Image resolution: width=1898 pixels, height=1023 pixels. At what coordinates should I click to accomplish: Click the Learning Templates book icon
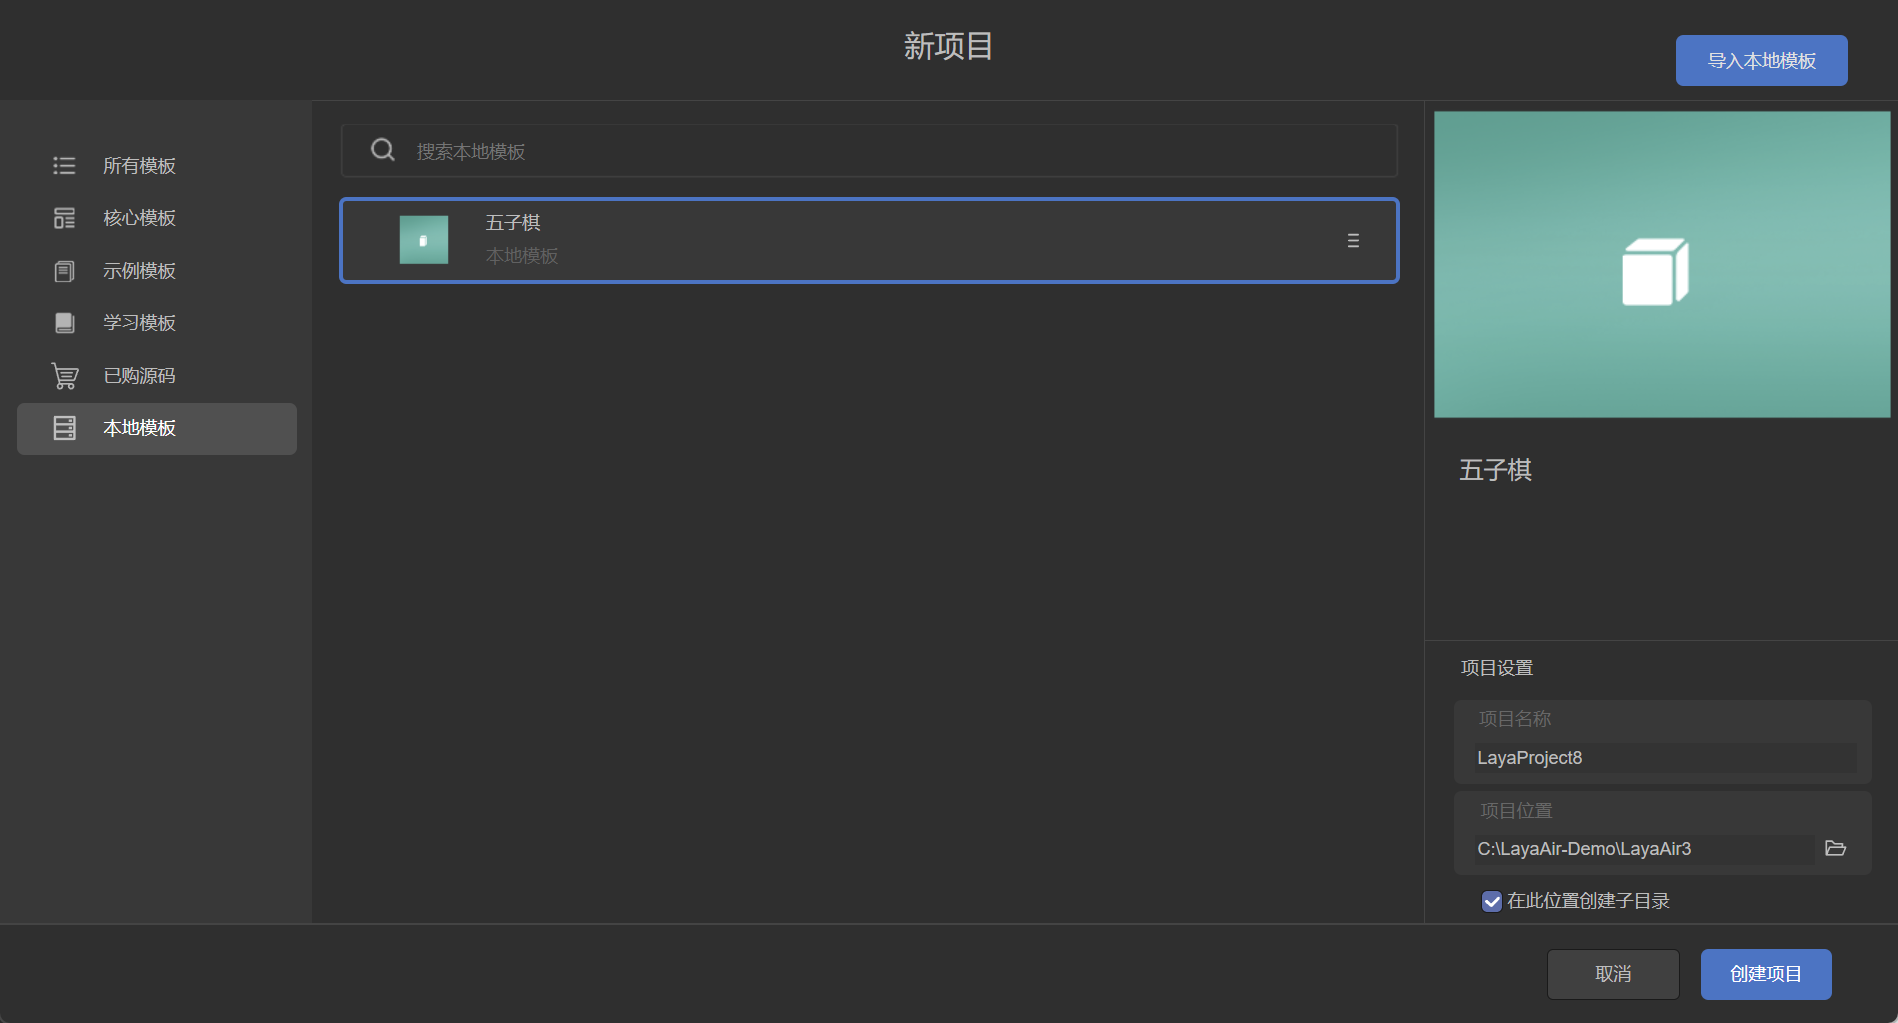(x=64, y=323)
